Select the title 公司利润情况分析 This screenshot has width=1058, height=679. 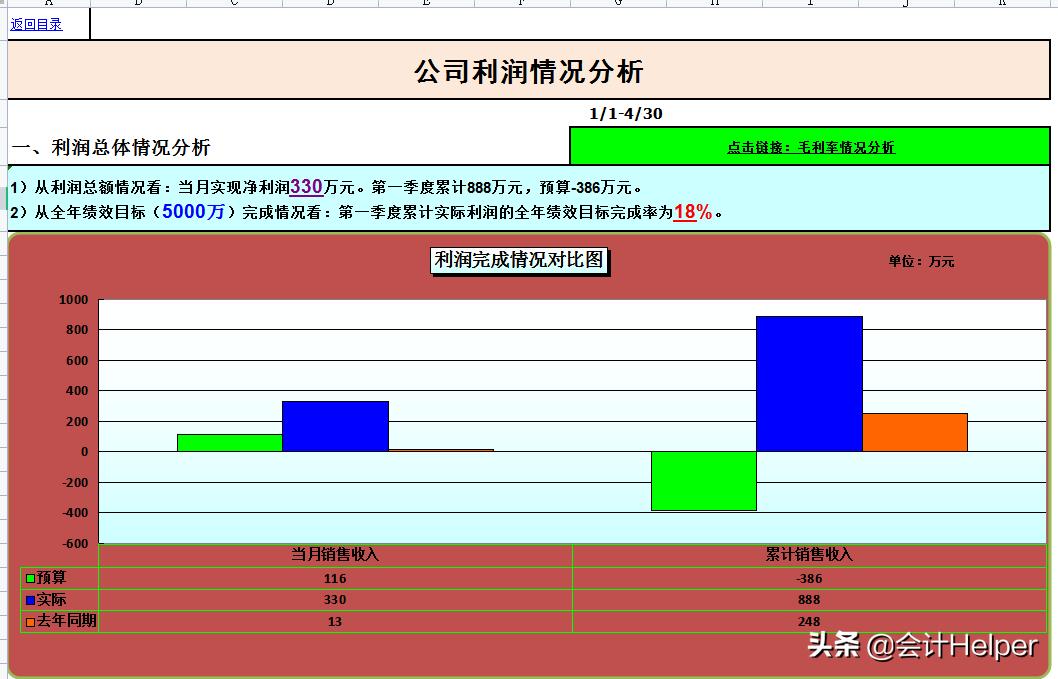[x=528, y=71]
